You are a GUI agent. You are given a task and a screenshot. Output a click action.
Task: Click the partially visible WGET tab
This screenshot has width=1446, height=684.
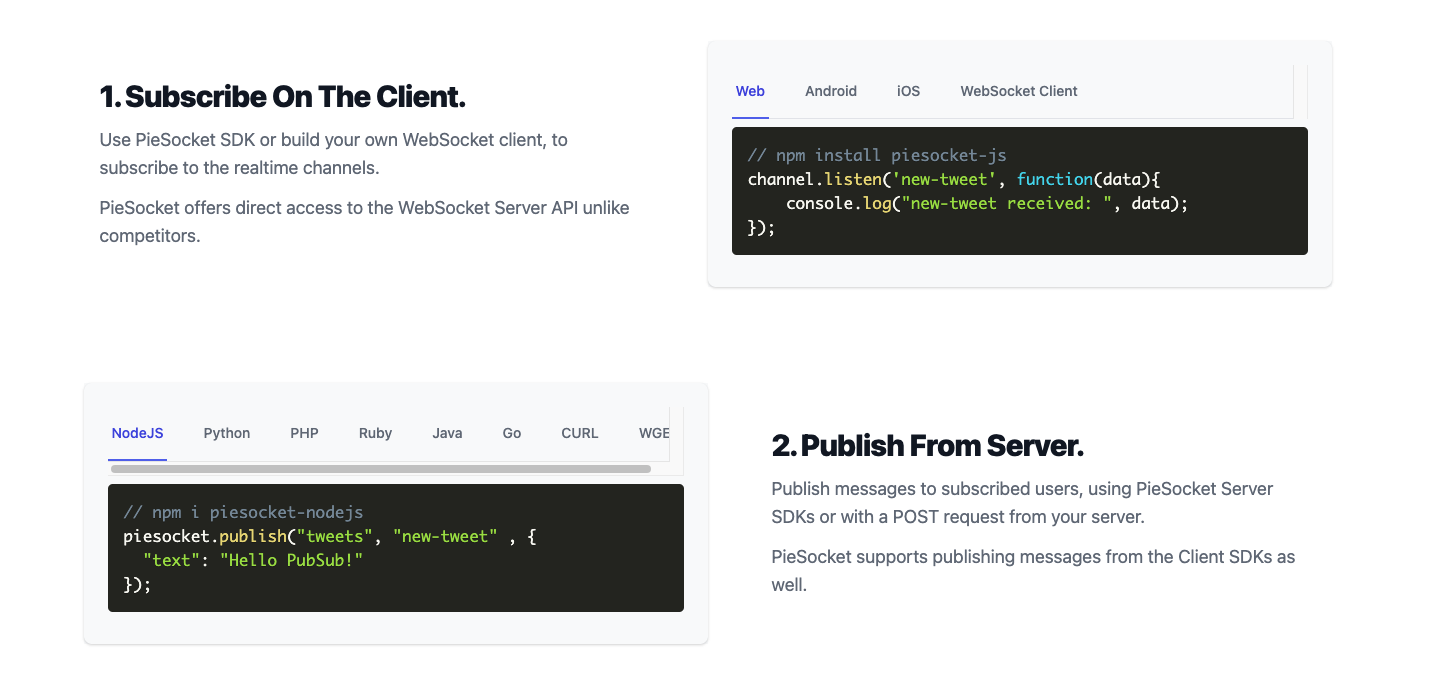click(x=655, y=433)
